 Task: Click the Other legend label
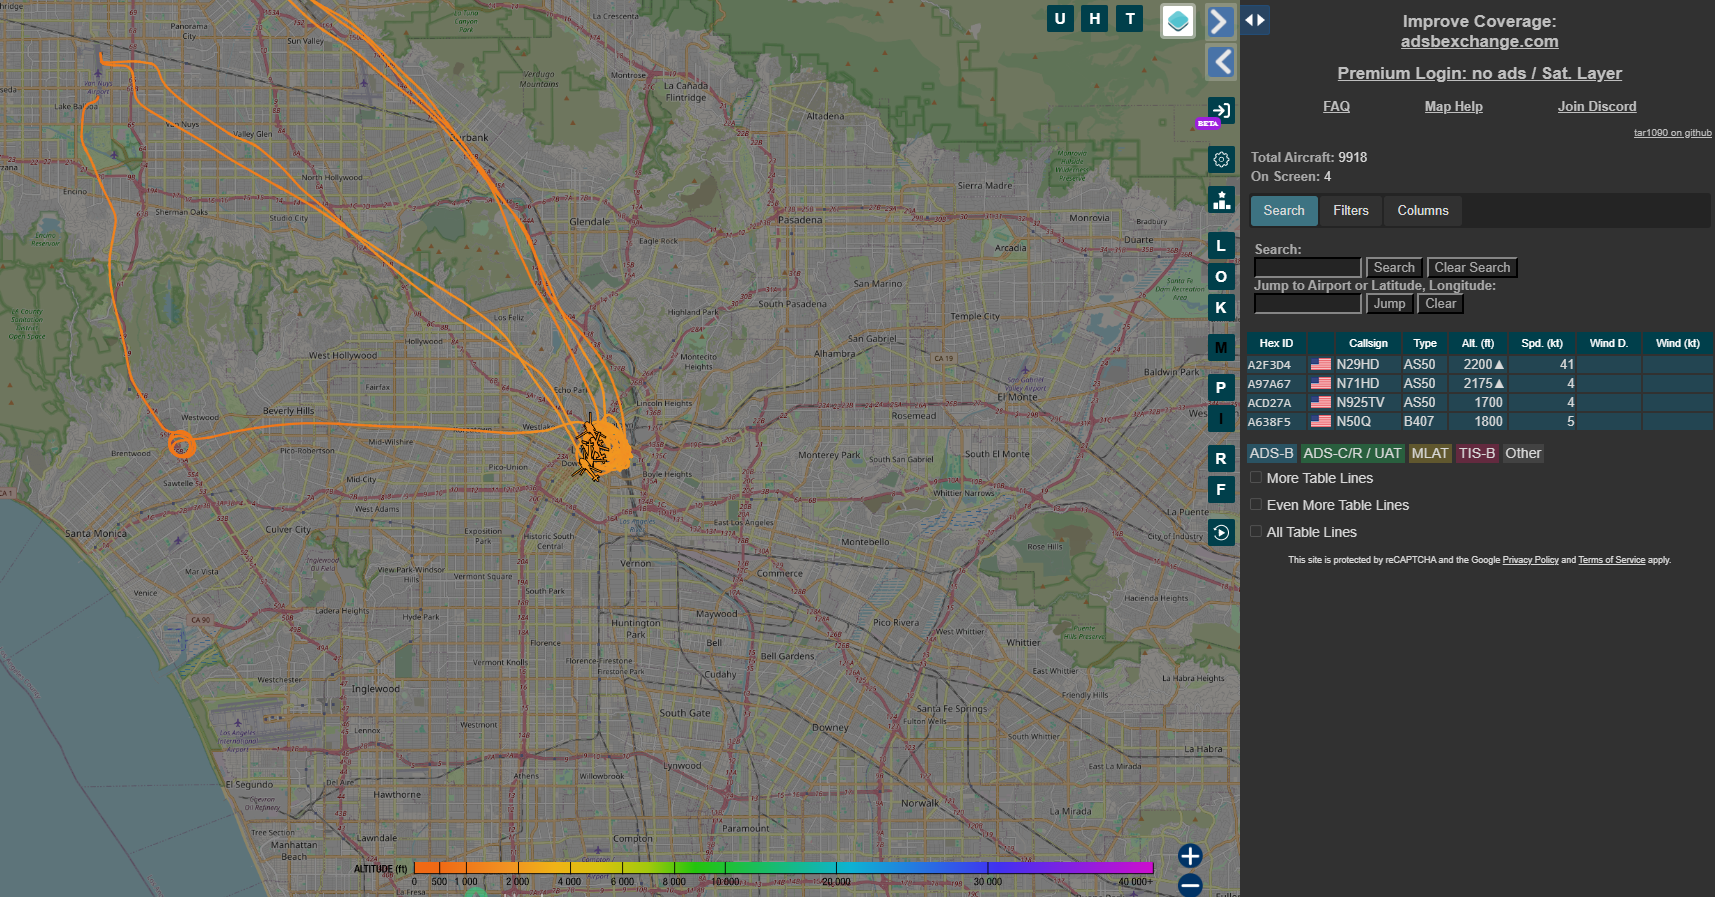click(1523, 453)
